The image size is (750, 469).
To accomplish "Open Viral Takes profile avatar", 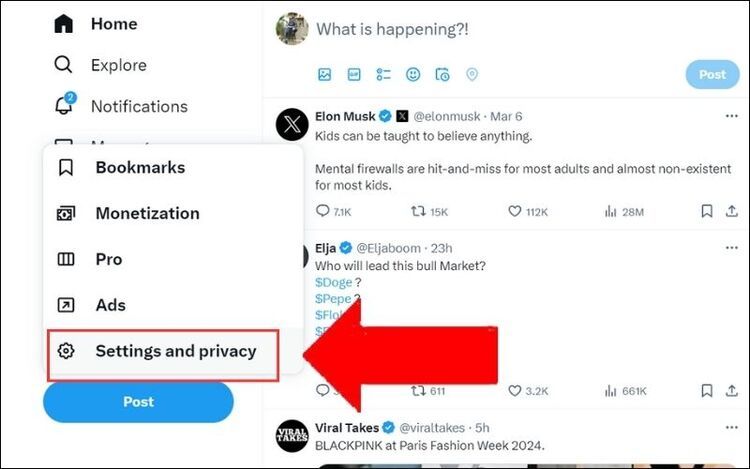I will click(292, 435).
